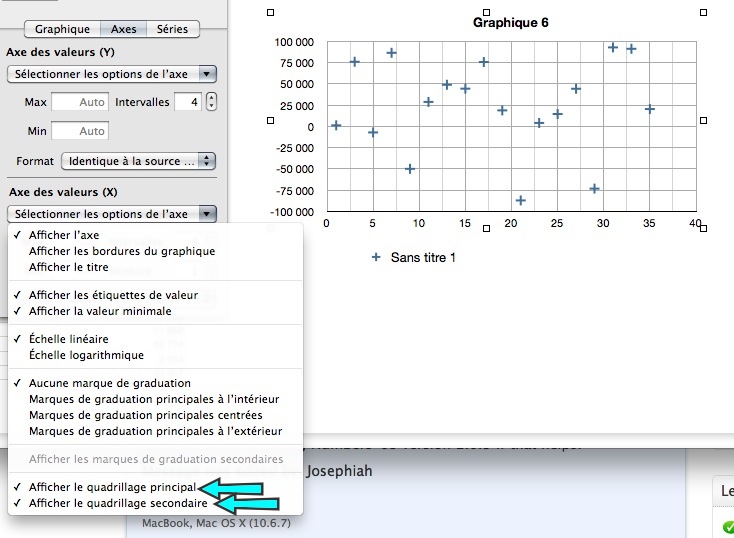Select Échelle linéaire option
Image resolution: width=734 pixels, height=538 pixels.
tap(155, 339)
